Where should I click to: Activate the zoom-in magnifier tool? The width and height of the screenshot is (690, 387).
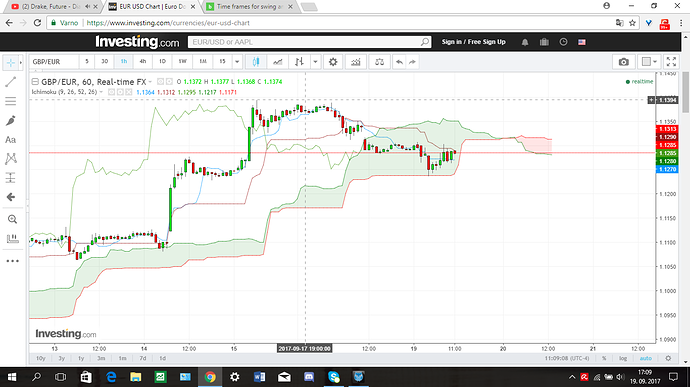12,219
